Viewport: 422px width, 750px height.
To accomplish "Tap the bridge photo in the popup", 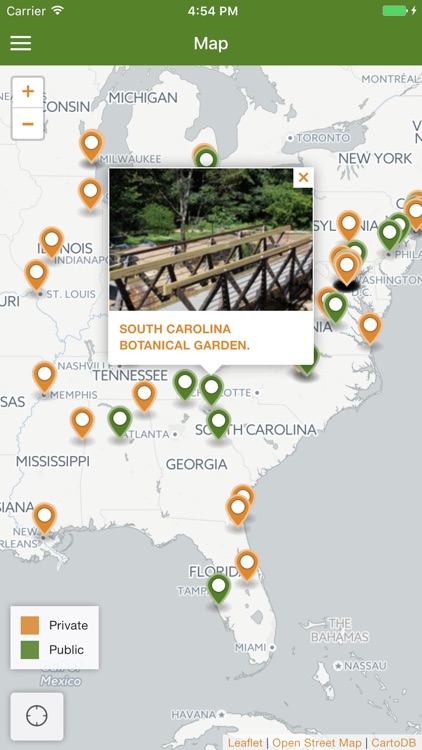I will click(211, 239).
